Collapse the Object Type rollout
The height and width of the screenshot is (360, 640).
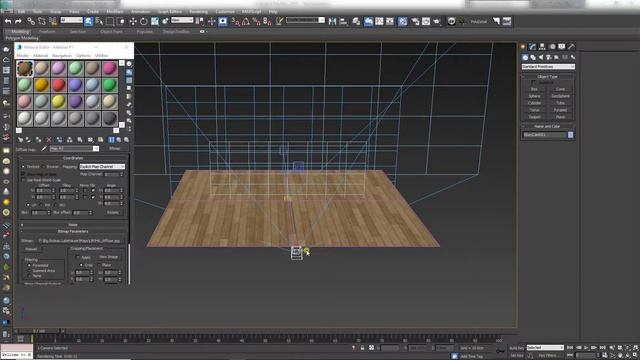click(x=547, y=76)
